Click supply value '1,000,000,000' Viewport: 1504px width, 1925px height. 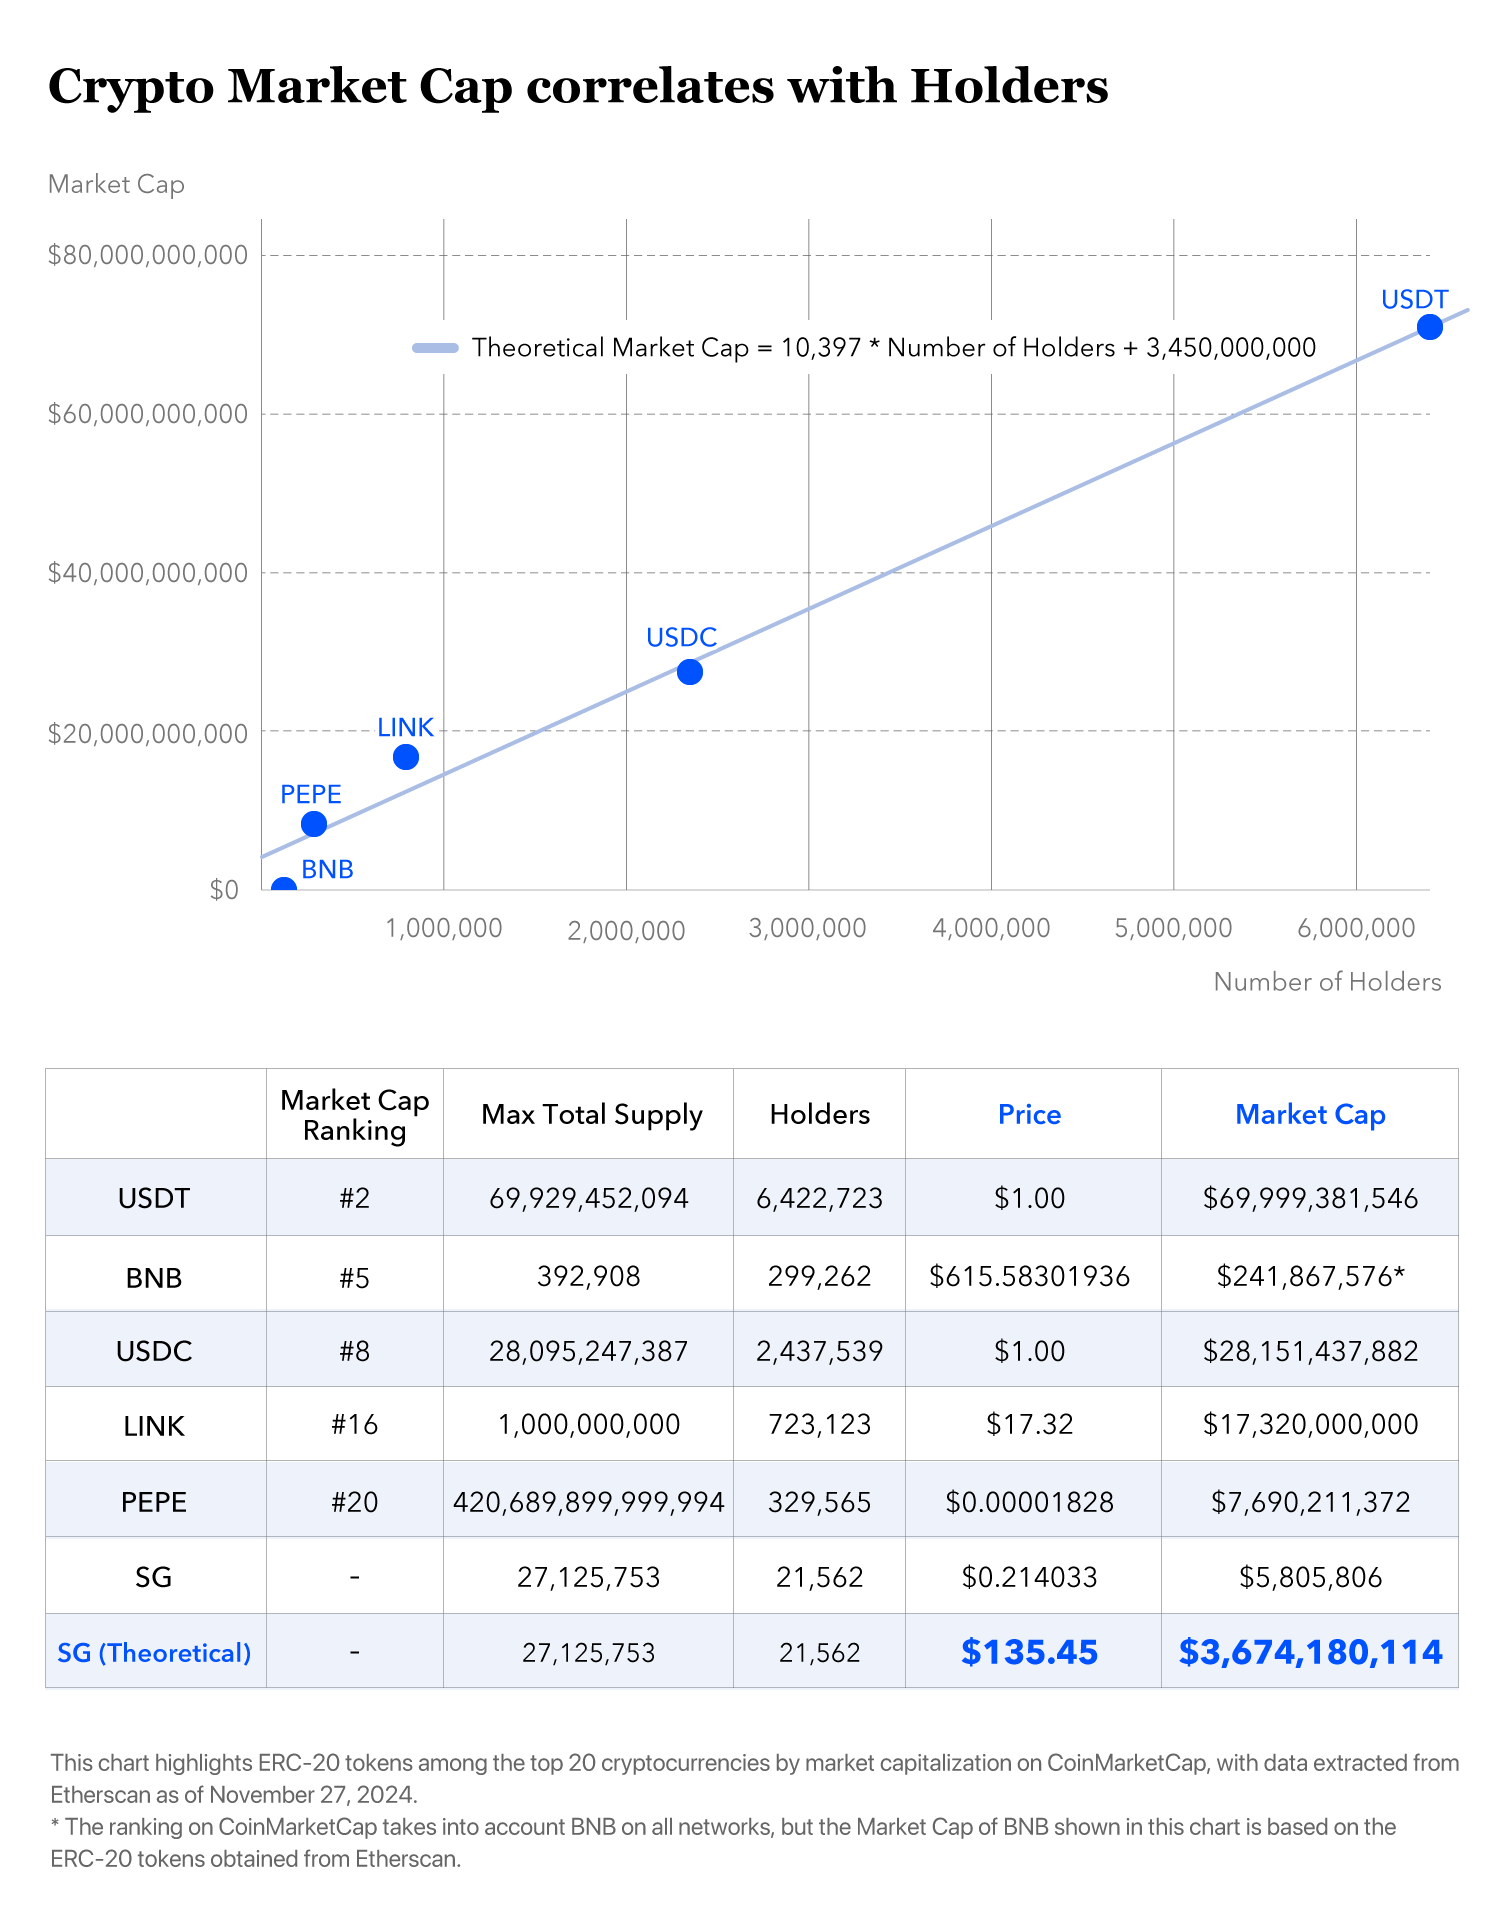pyautogui.click(x=589, y=1425)
